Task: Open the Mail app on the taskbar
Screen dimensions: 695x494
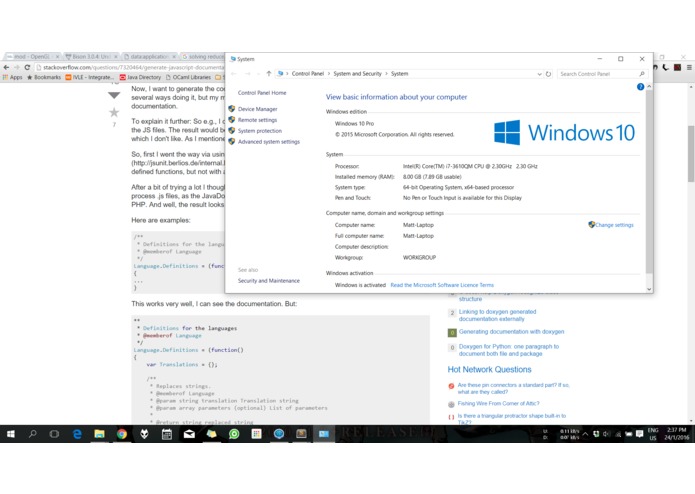Action: [189, 434]
